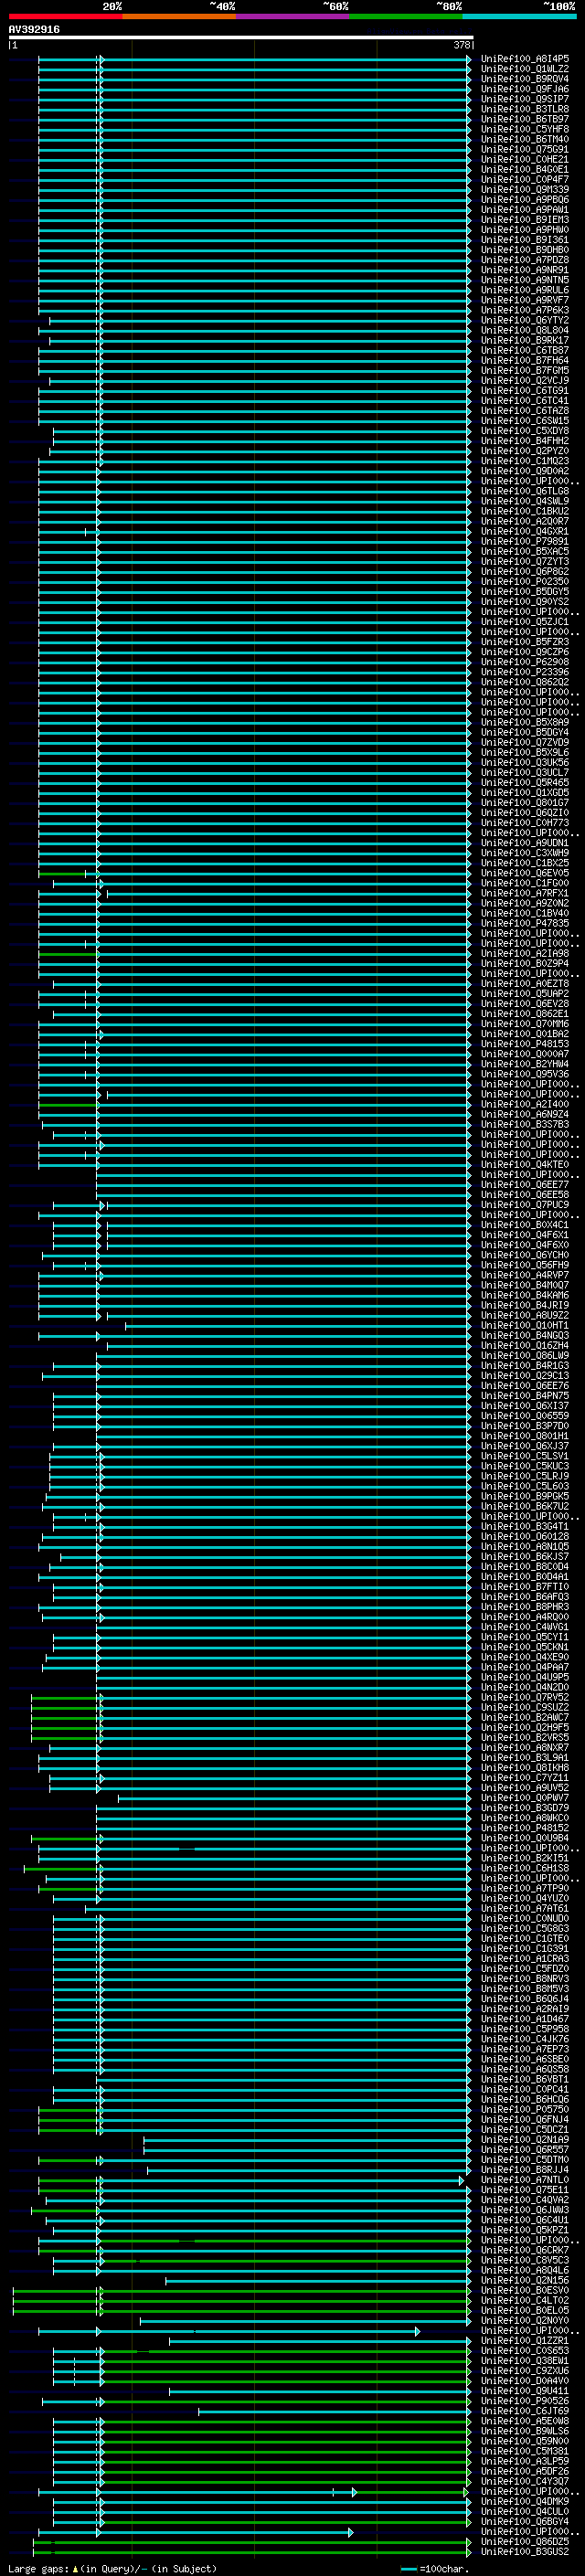Click the UniRef100_C5YHF8 entry
The height and width of the screenshot is (2576, 585).
click(525, 129)
